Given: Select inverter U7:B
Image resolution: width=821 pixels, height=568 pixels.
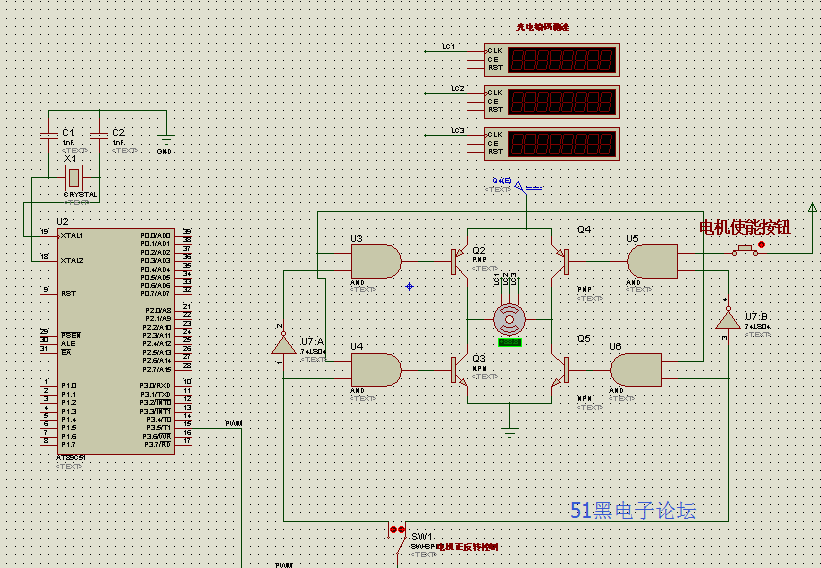Looking at the screenshot, I should coord(728,319).
